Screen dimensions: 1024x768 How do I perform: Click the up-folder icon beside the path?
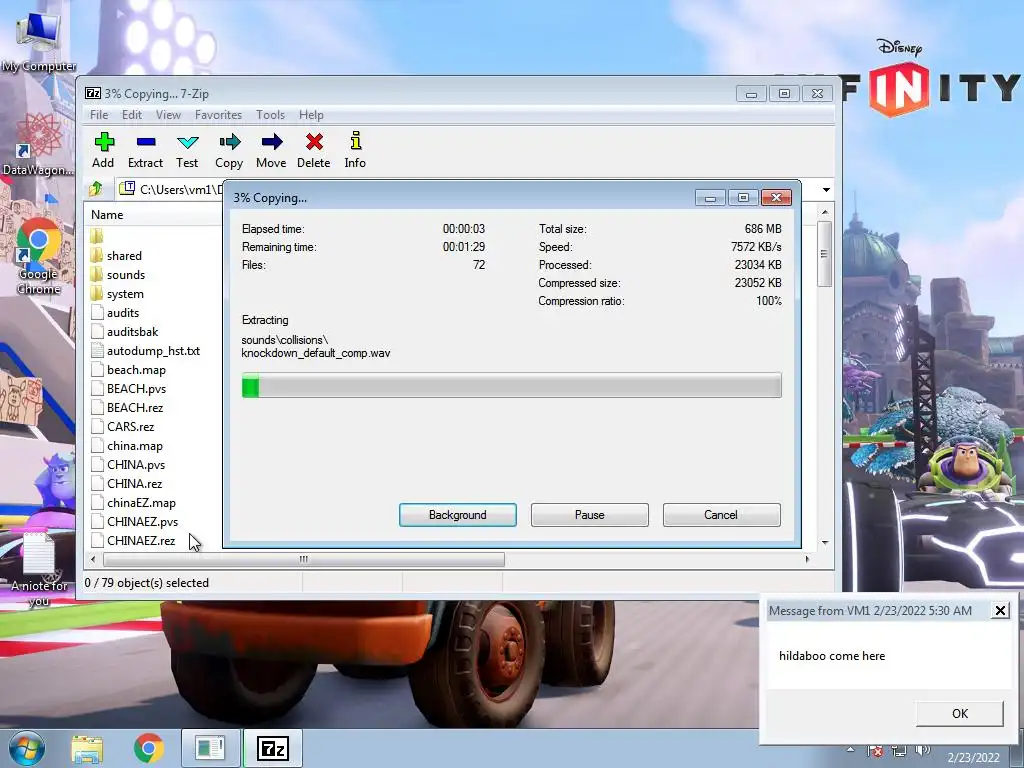click(x=96, y=189)
